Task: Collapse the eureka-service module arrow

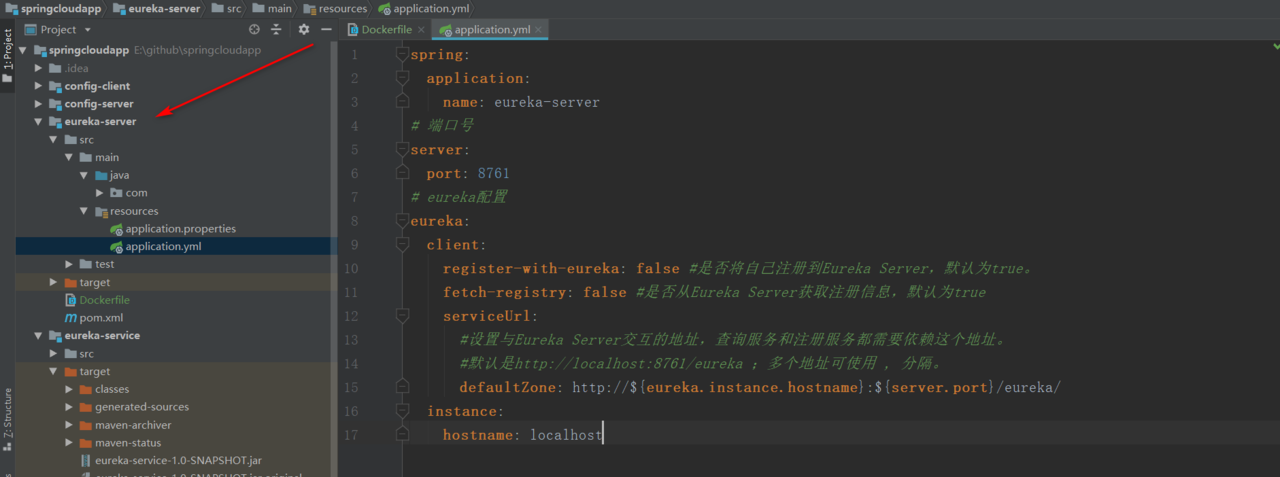Action: click(x=39, y=336)
